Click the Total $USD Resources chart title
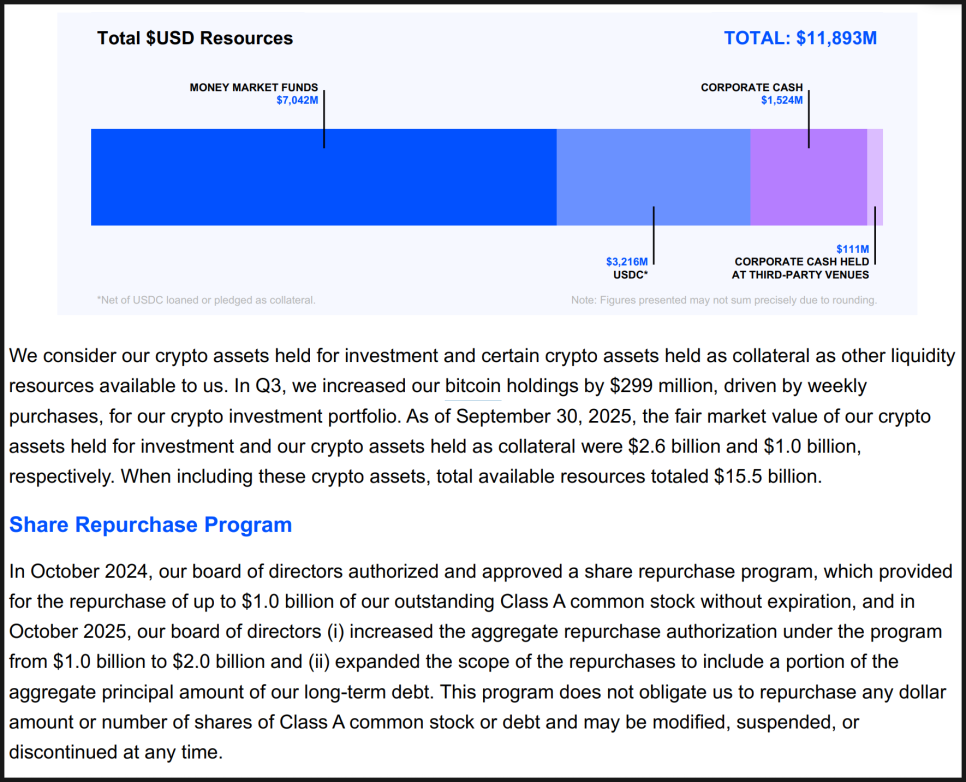This screenshot has height=782, width=966. 195,39
